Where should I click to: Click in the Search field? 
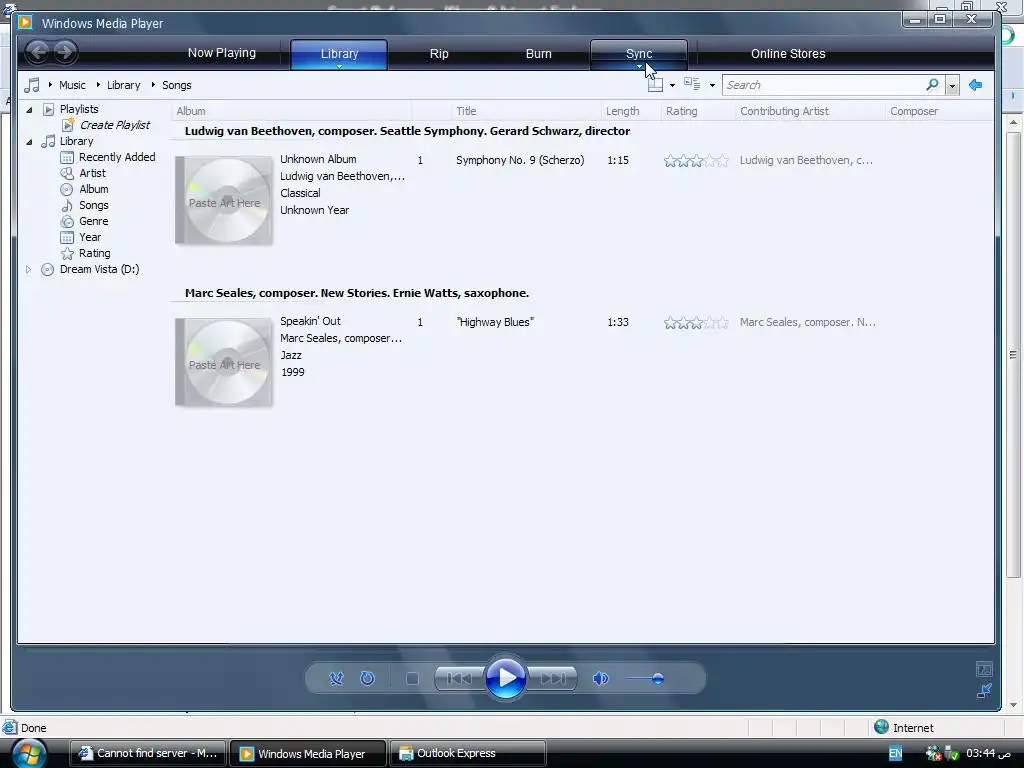coord(823,85)
